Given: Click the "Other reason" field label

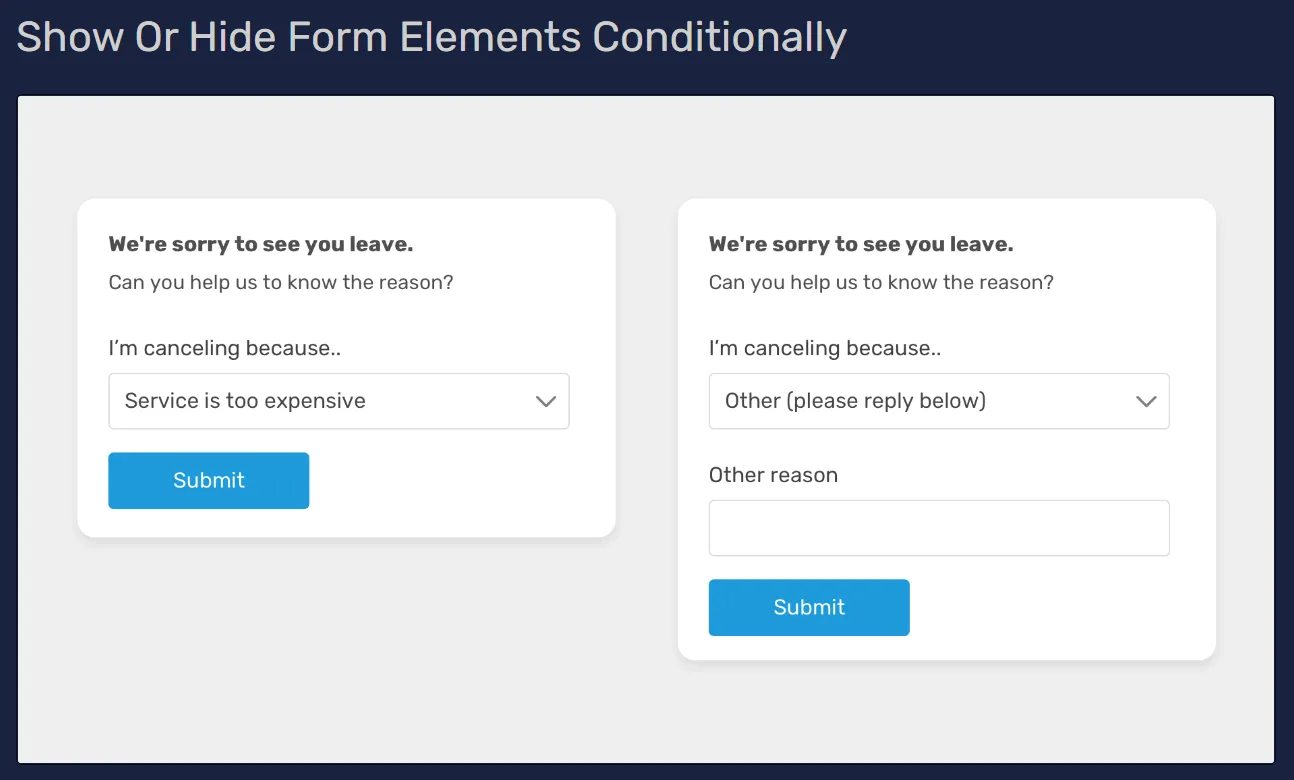Looking at the screenshot, I should point(773,475).
